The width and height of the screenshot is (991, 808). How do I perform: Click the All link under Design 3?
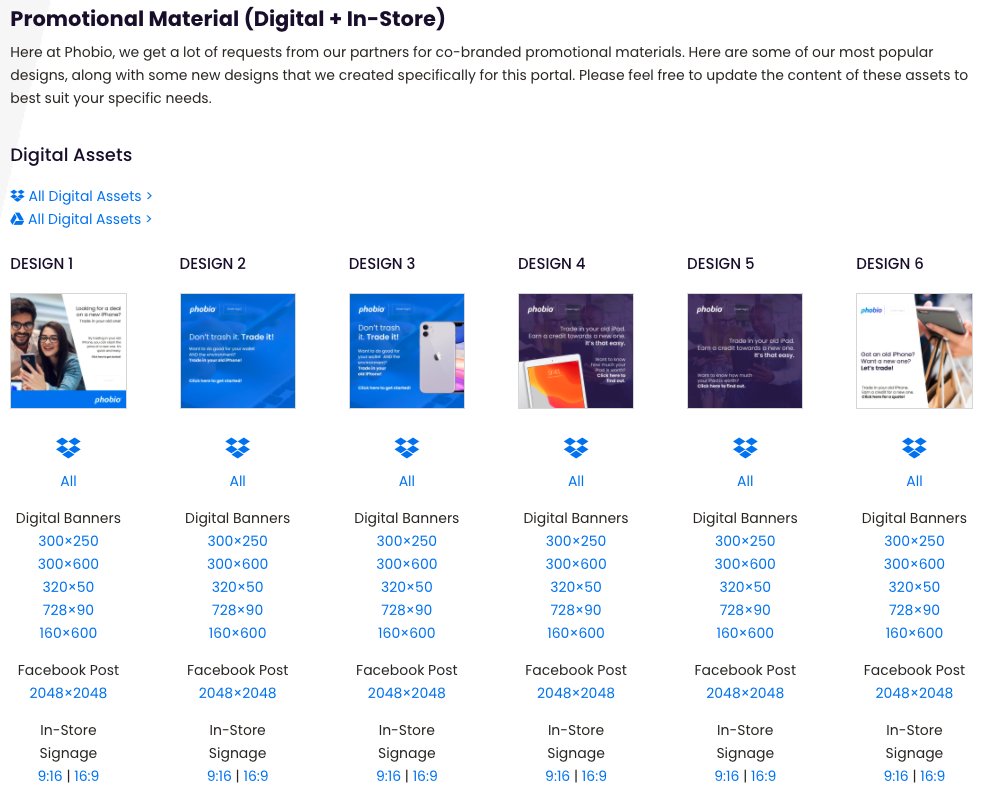point(406,481)
